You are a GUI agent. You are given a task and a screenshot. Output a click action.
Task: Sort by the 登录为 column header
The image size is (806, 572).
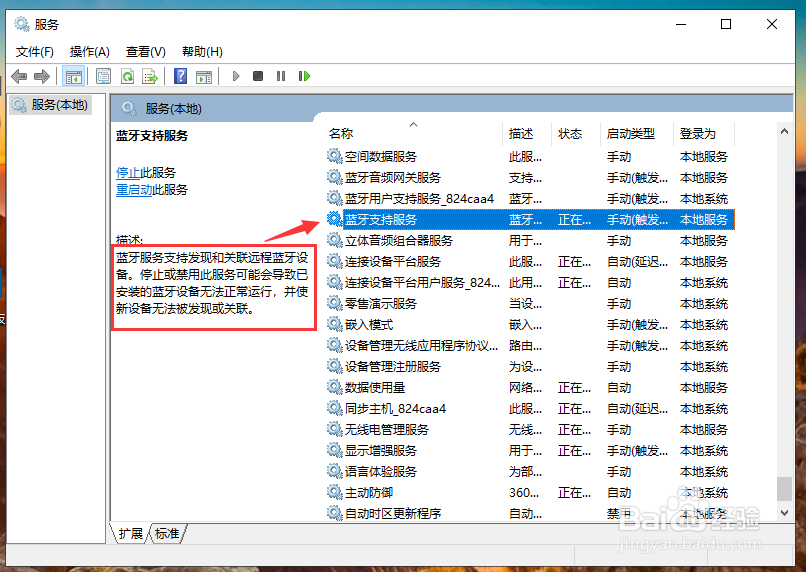pos(704,134)
